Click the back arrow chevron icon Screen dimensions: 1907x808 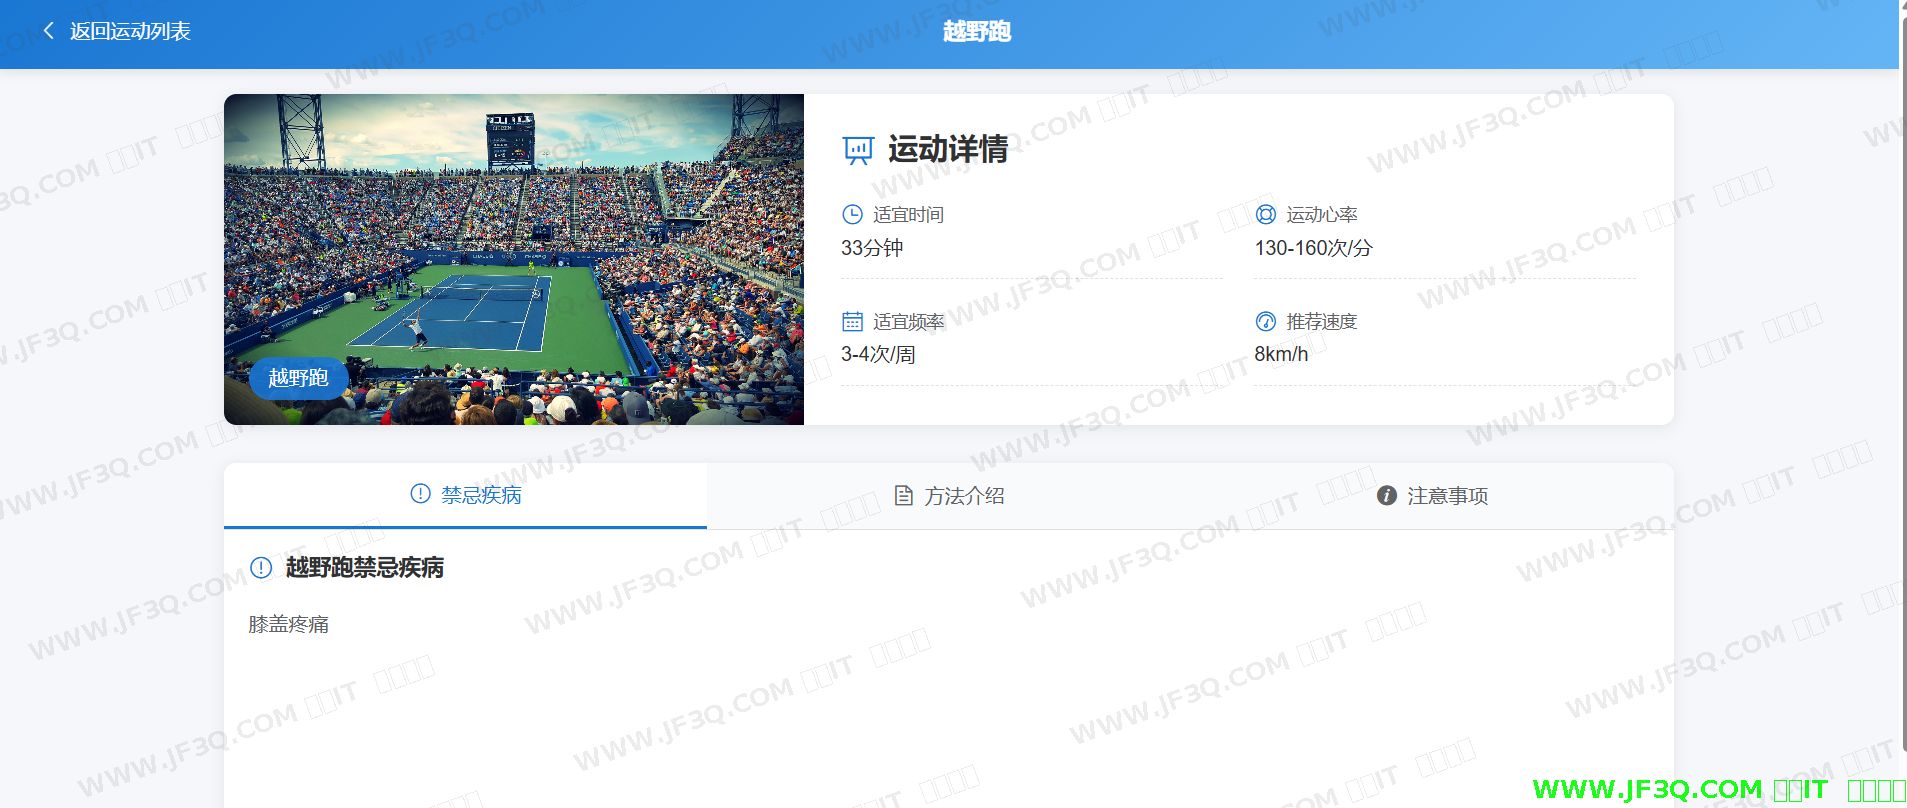coord(48,31)
